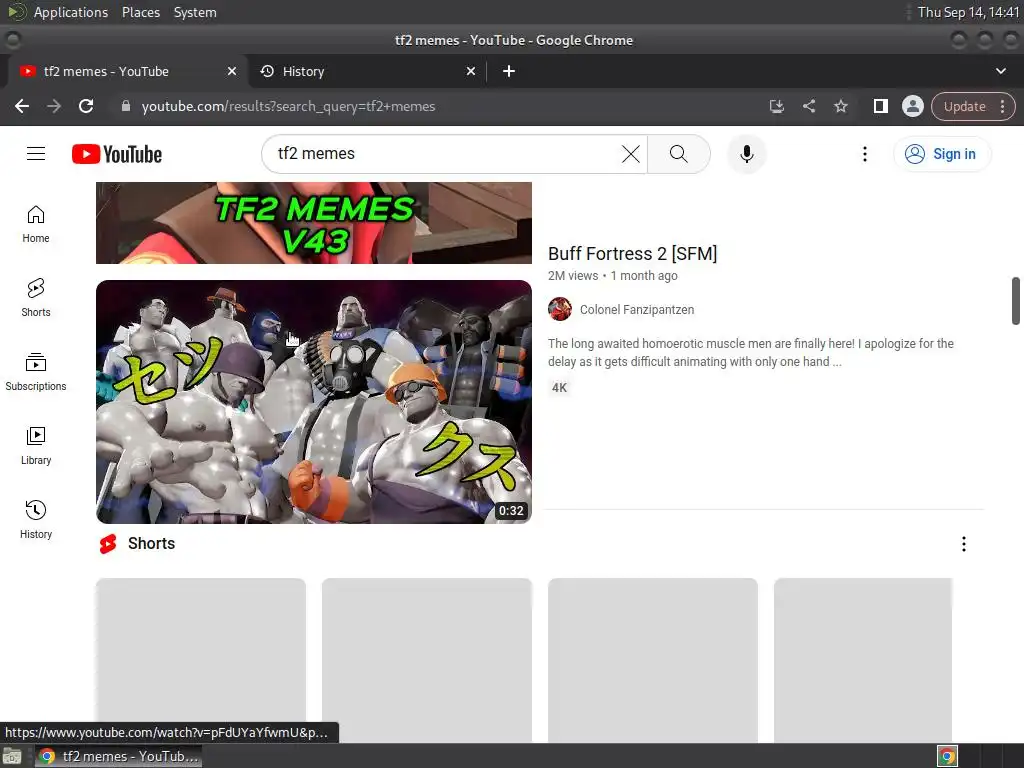Share this page via the share icon
Image resolution: width=1024 pixels, height=768 pixels.
click(x=808, y=106)
